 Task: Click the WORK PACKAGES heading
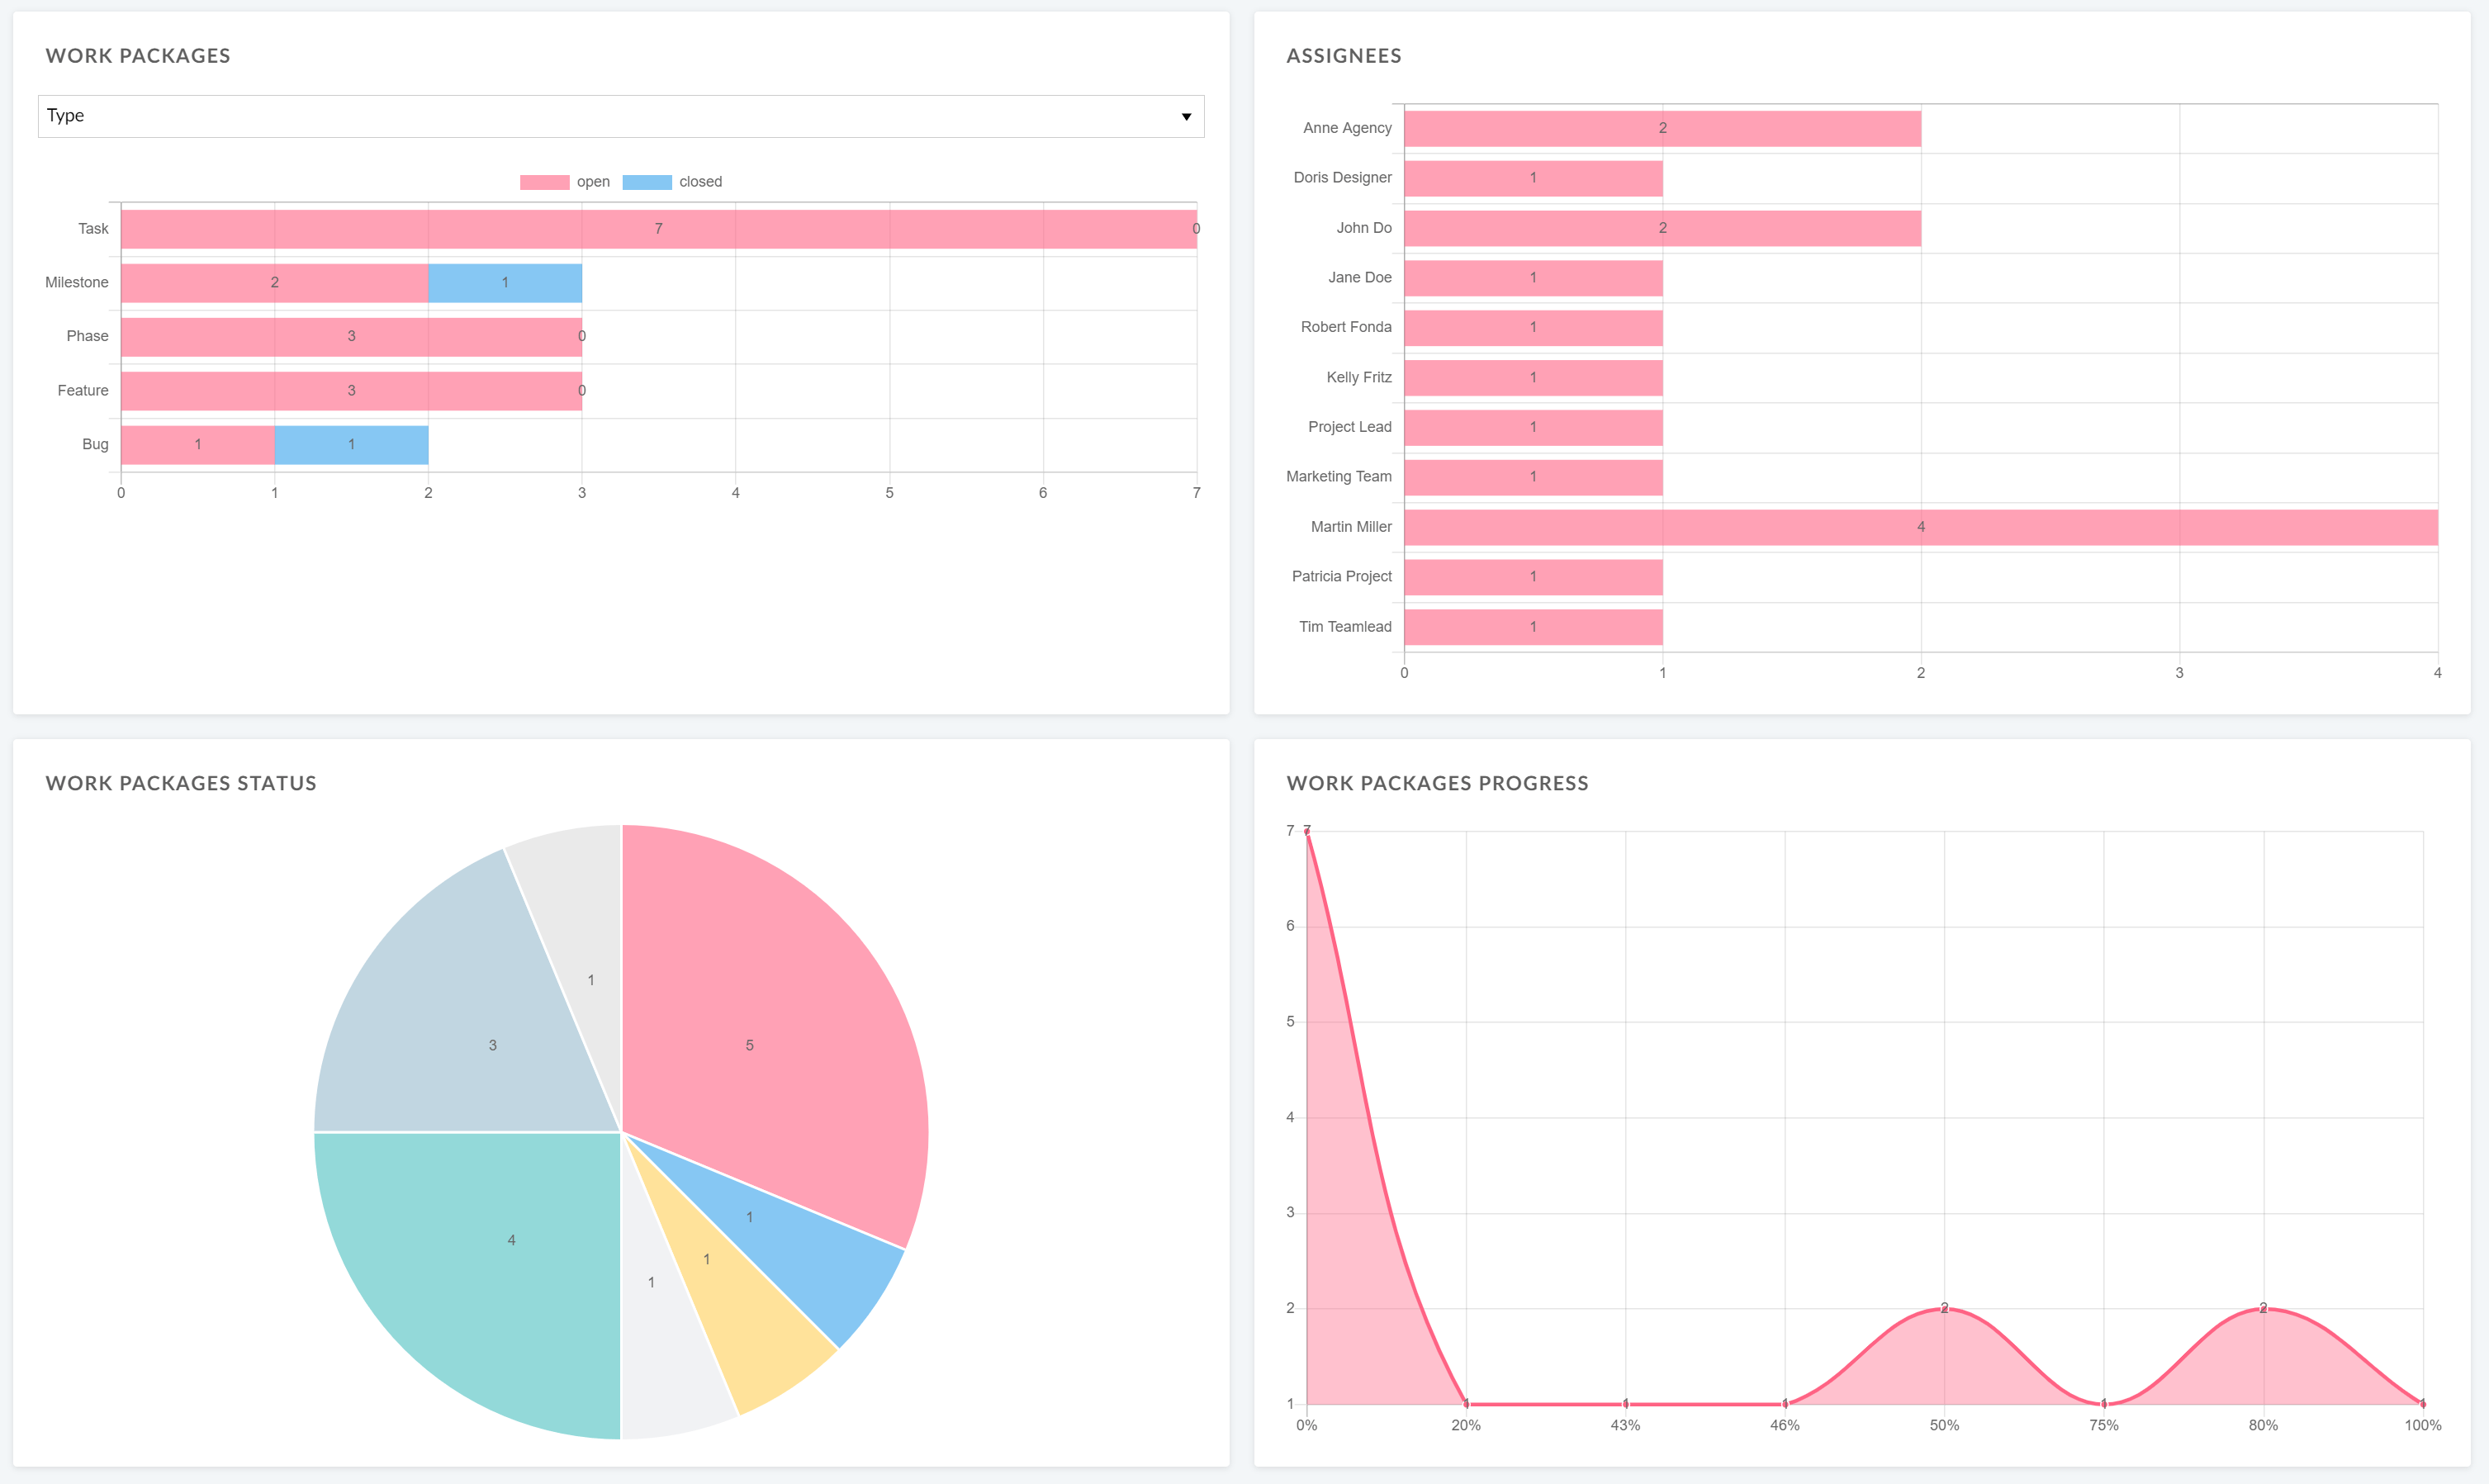[138, 56]
